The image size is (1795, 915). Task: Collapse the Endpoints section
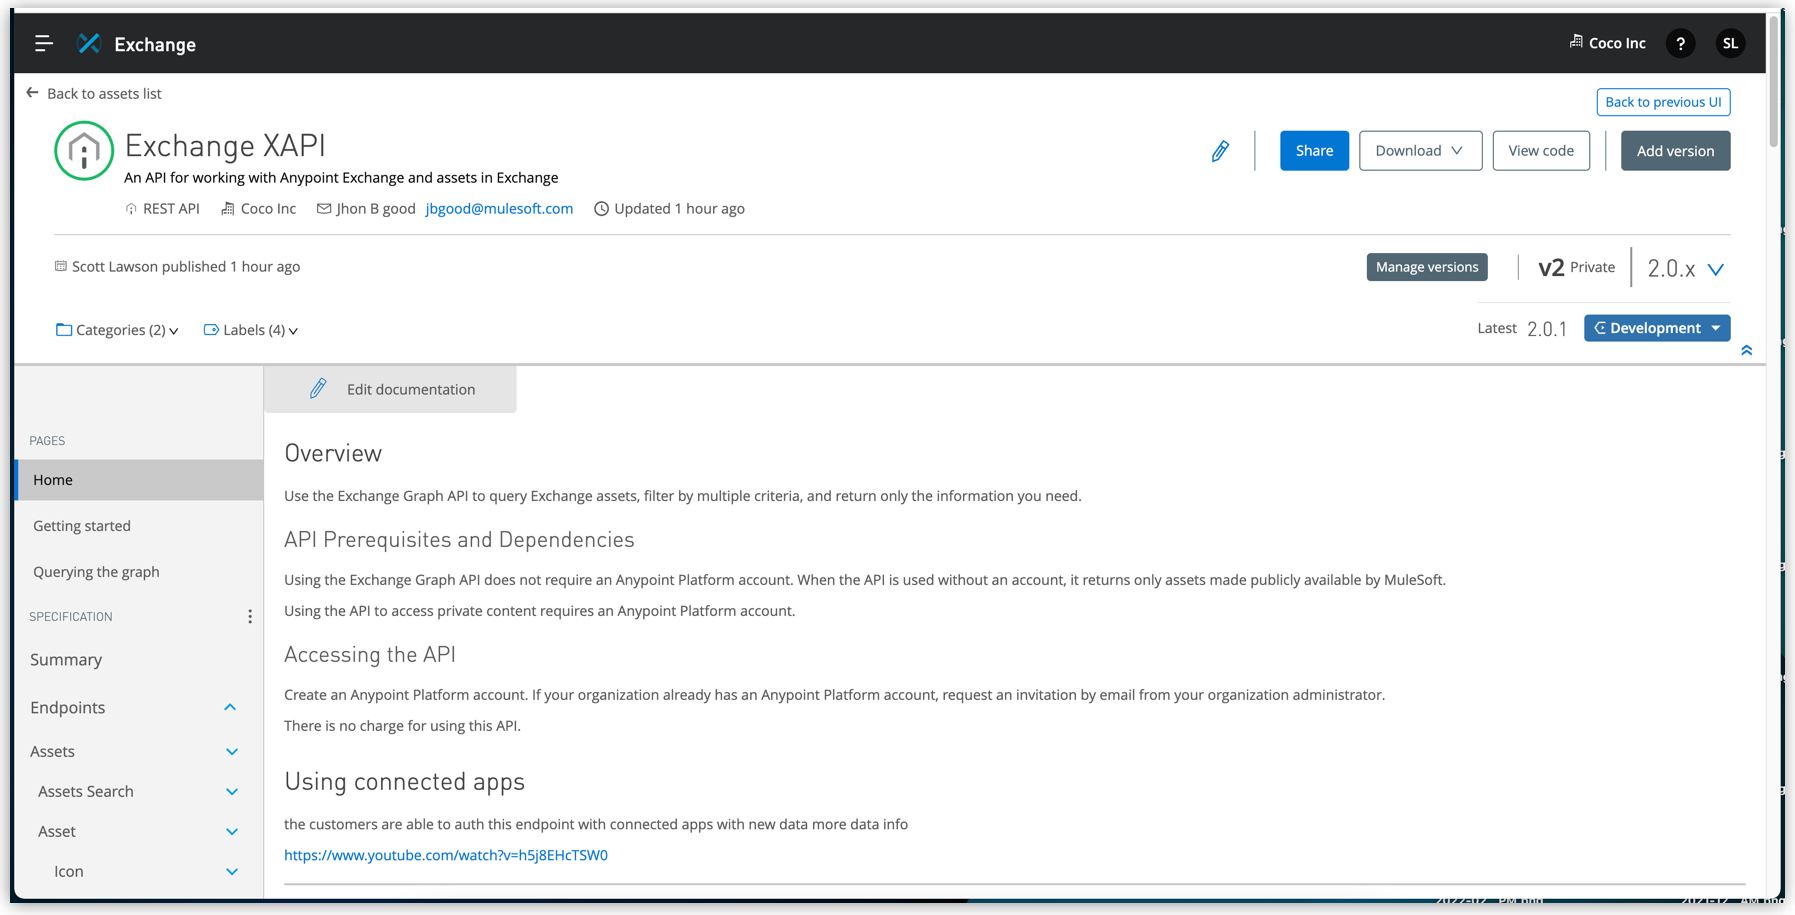pyautogui.click(x=230, y=708)
